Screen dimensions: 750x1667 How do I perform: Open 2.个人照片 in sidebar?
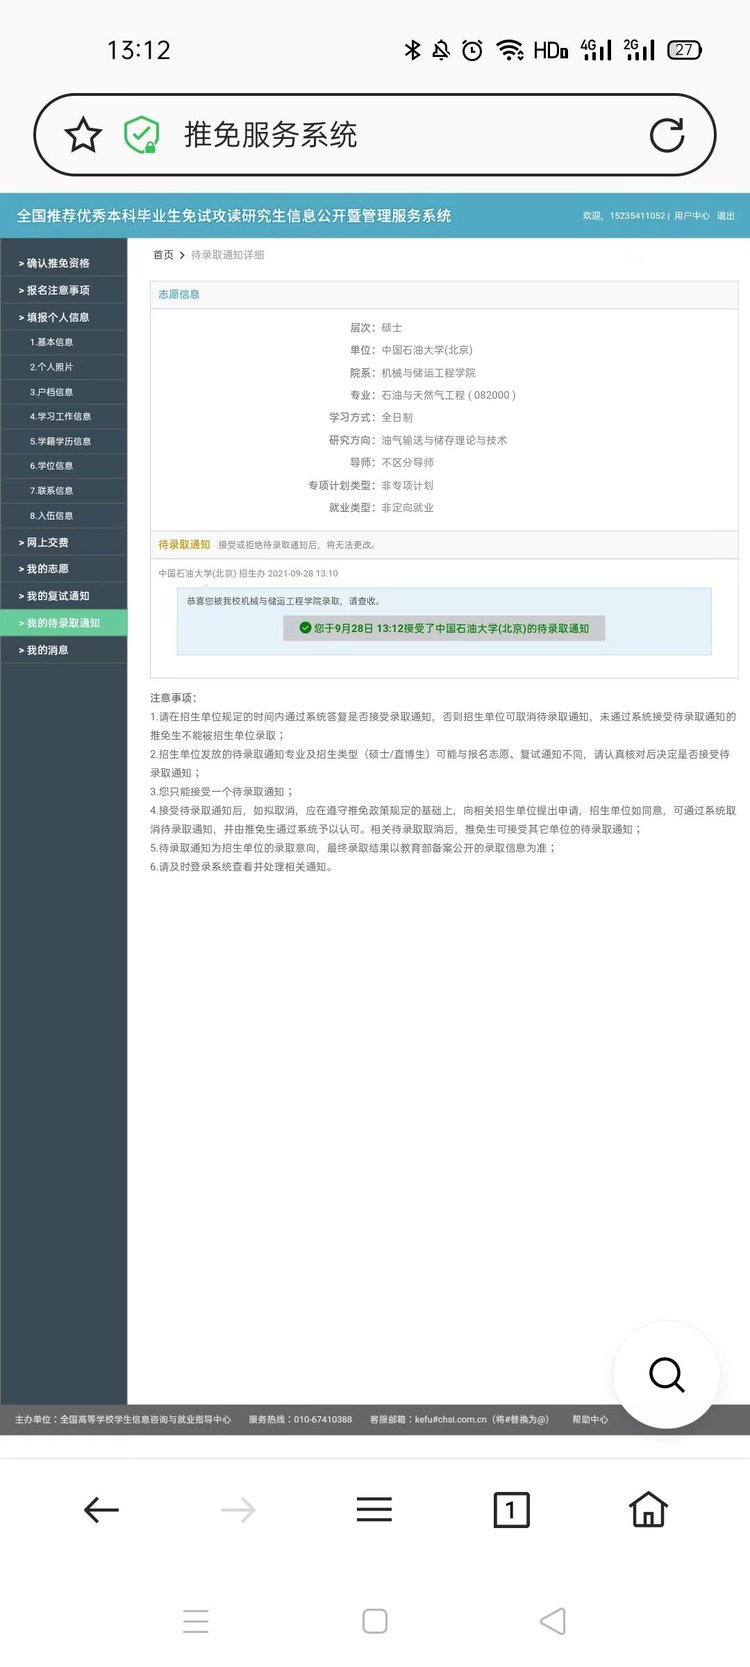64,367
